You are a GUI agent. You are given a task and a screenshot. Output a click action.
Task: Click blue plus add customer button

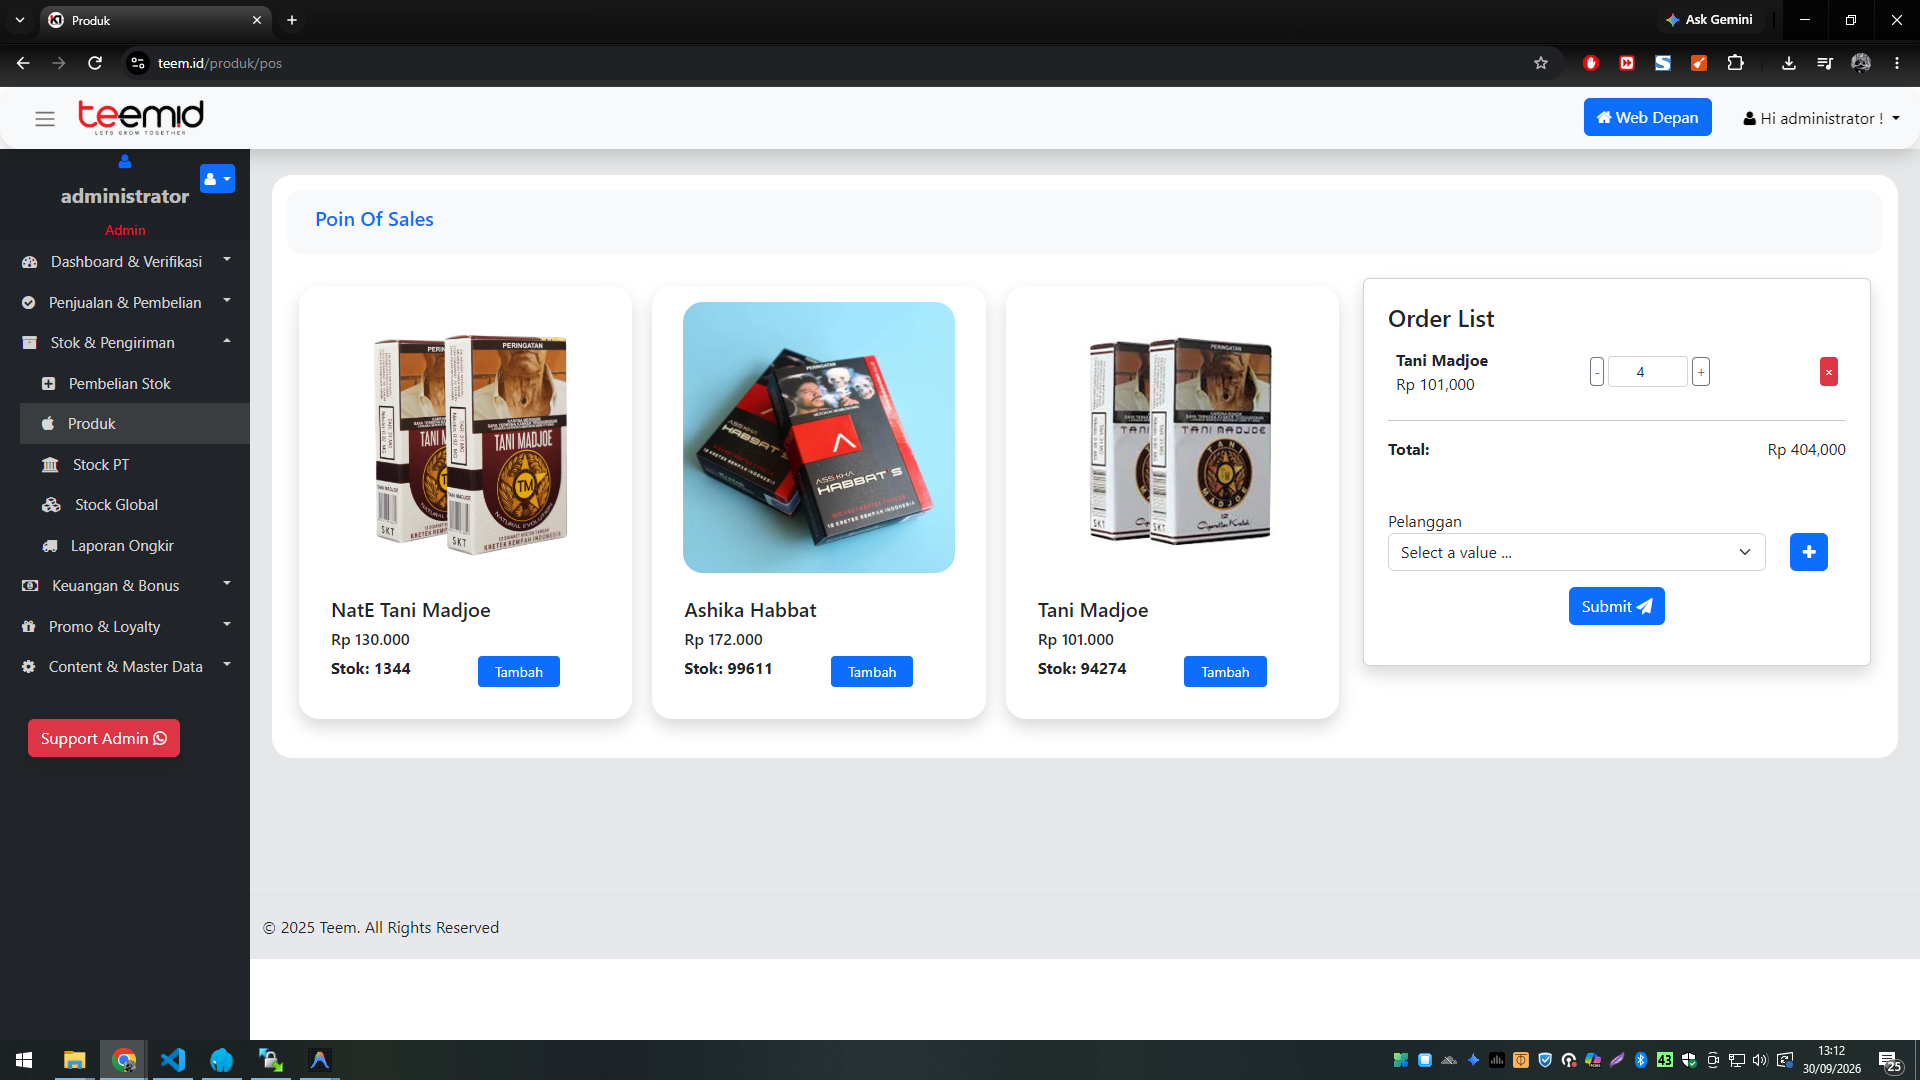[1808, 552]
